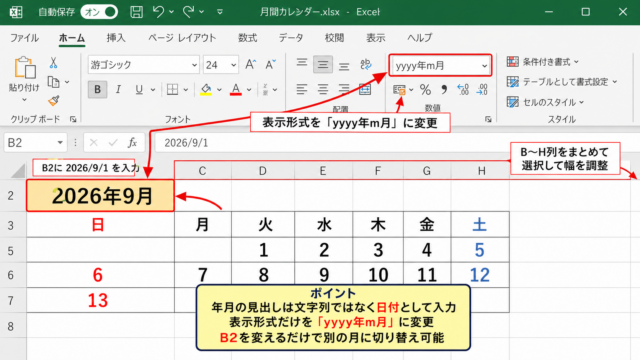Open セルのスタイル menu

(545, 102)
